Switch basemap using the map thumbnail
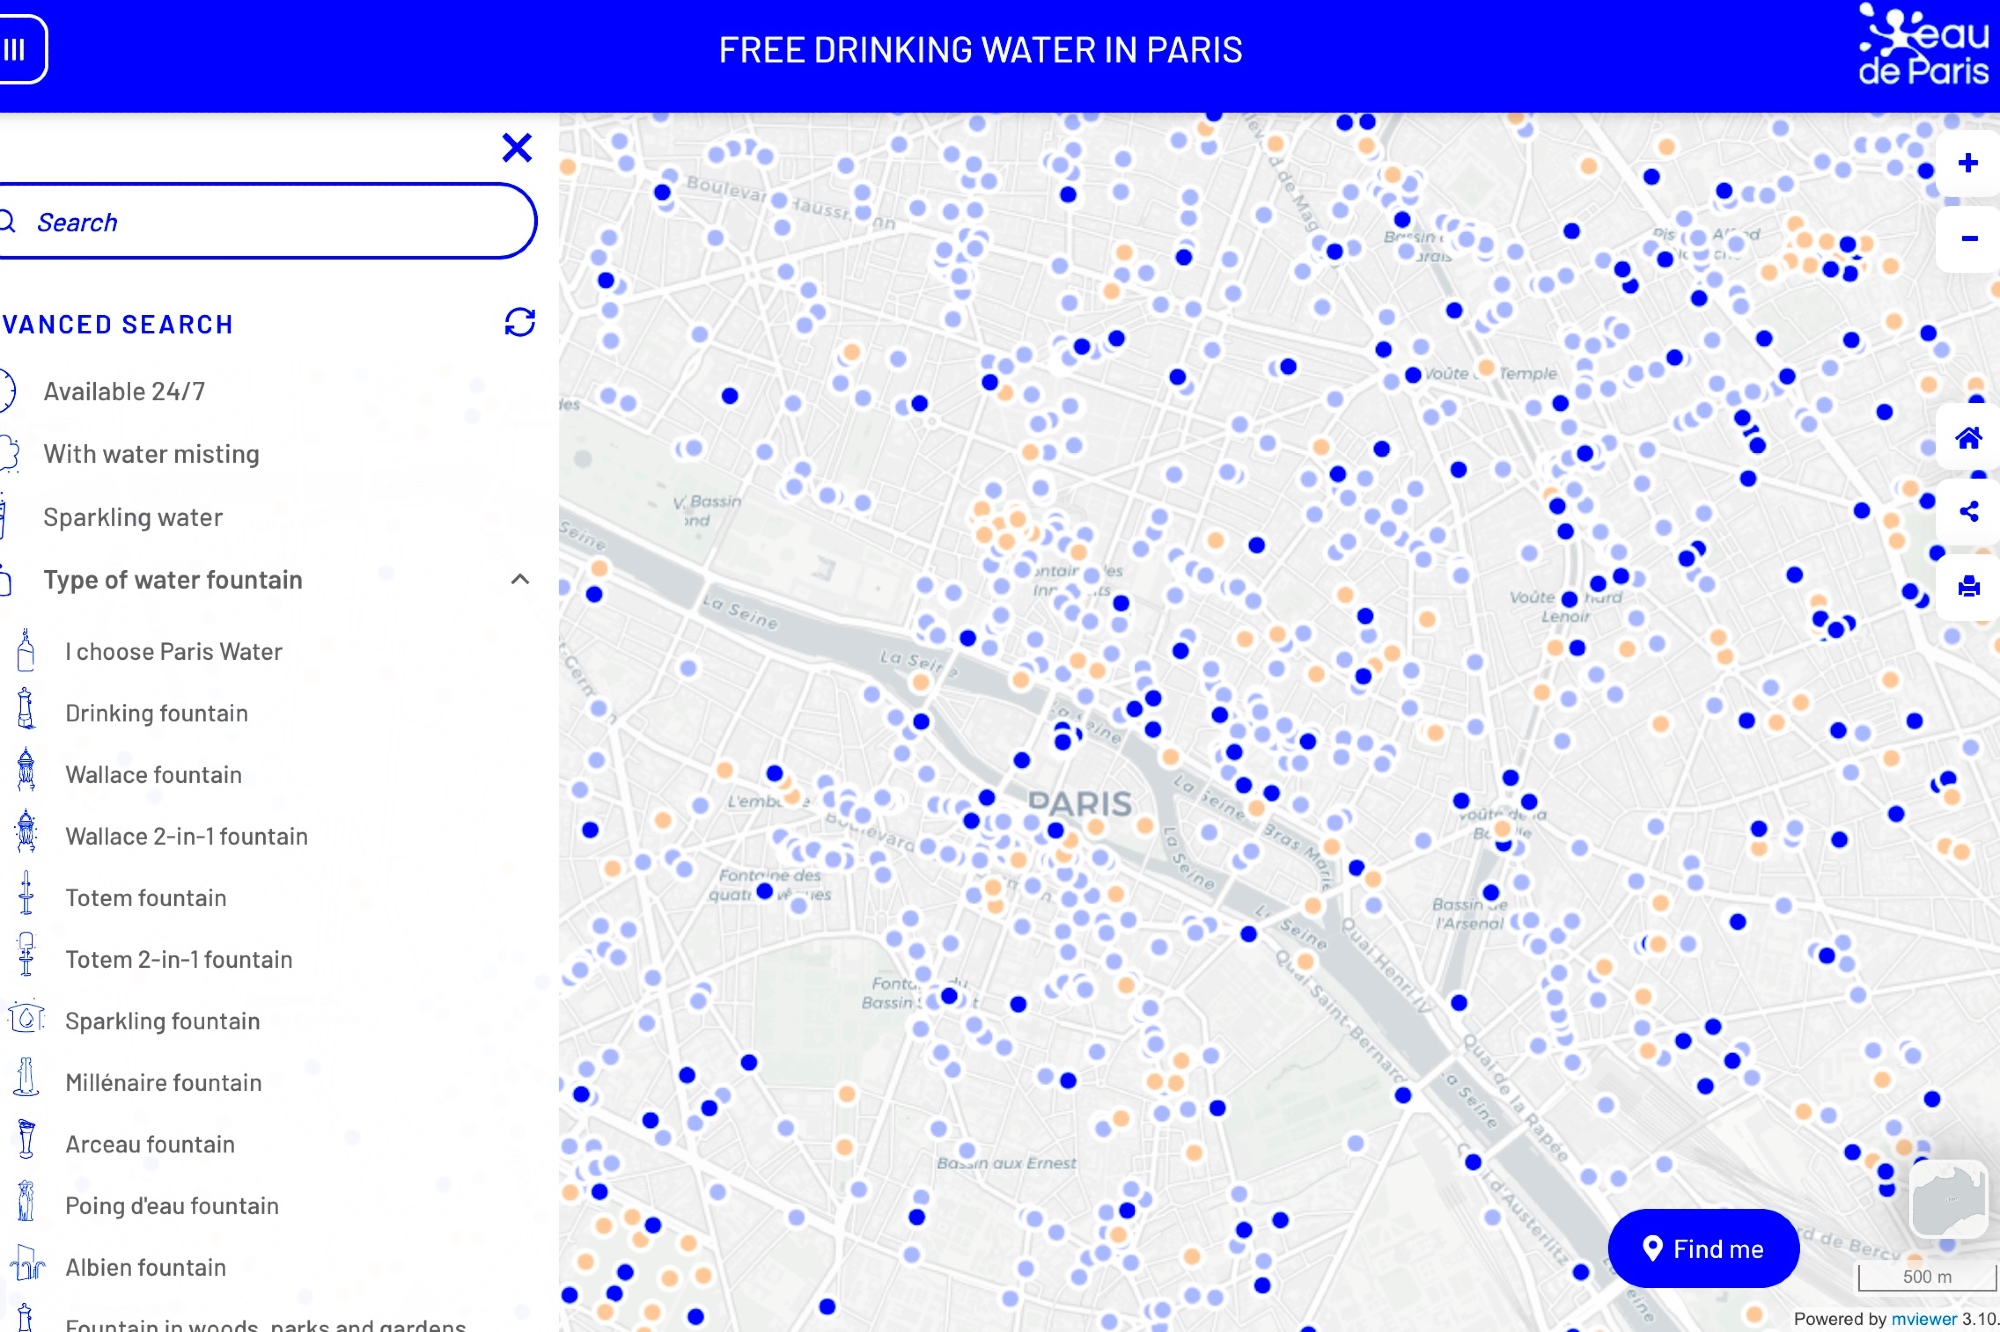The height and width of the screenshot is (1332, 2000). tap(1947, 1199)
